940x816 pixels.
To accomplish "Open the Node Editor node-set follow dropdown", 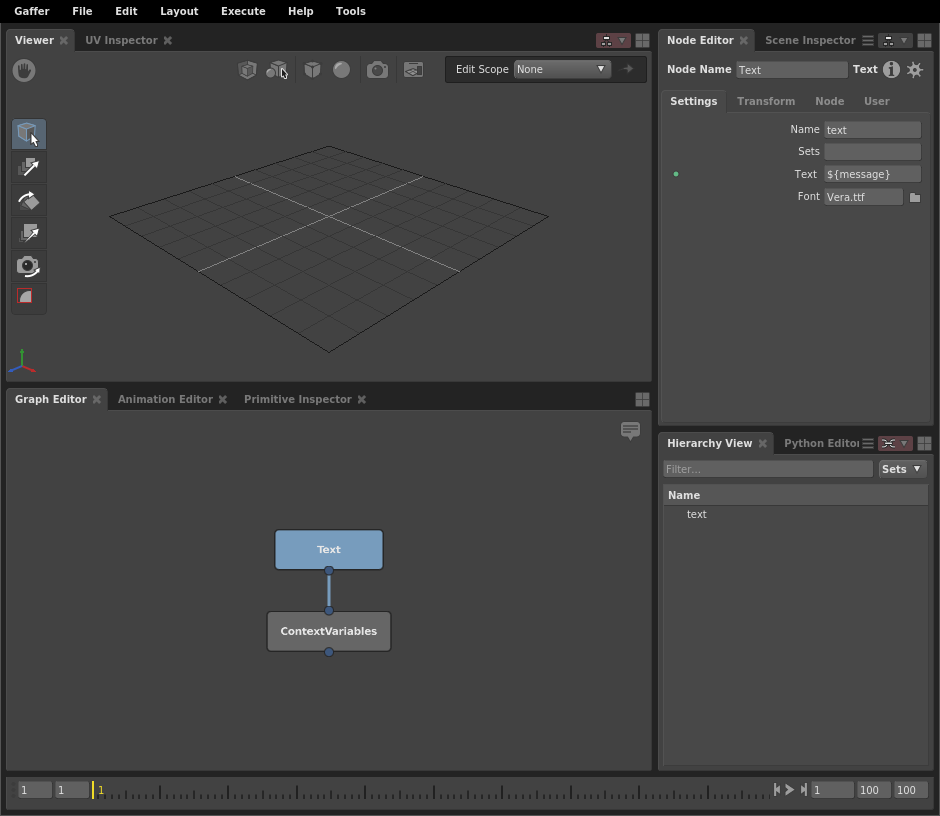I will [x=896, y=40].
